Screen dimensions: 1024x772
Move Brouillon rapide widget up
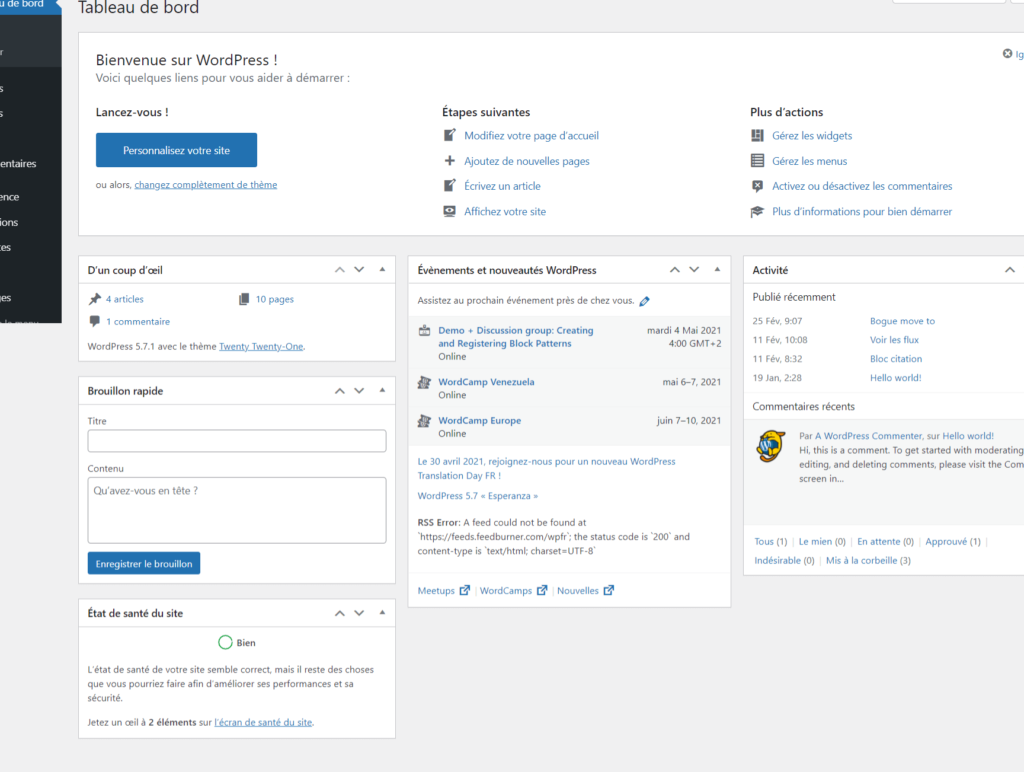[340, 391]
